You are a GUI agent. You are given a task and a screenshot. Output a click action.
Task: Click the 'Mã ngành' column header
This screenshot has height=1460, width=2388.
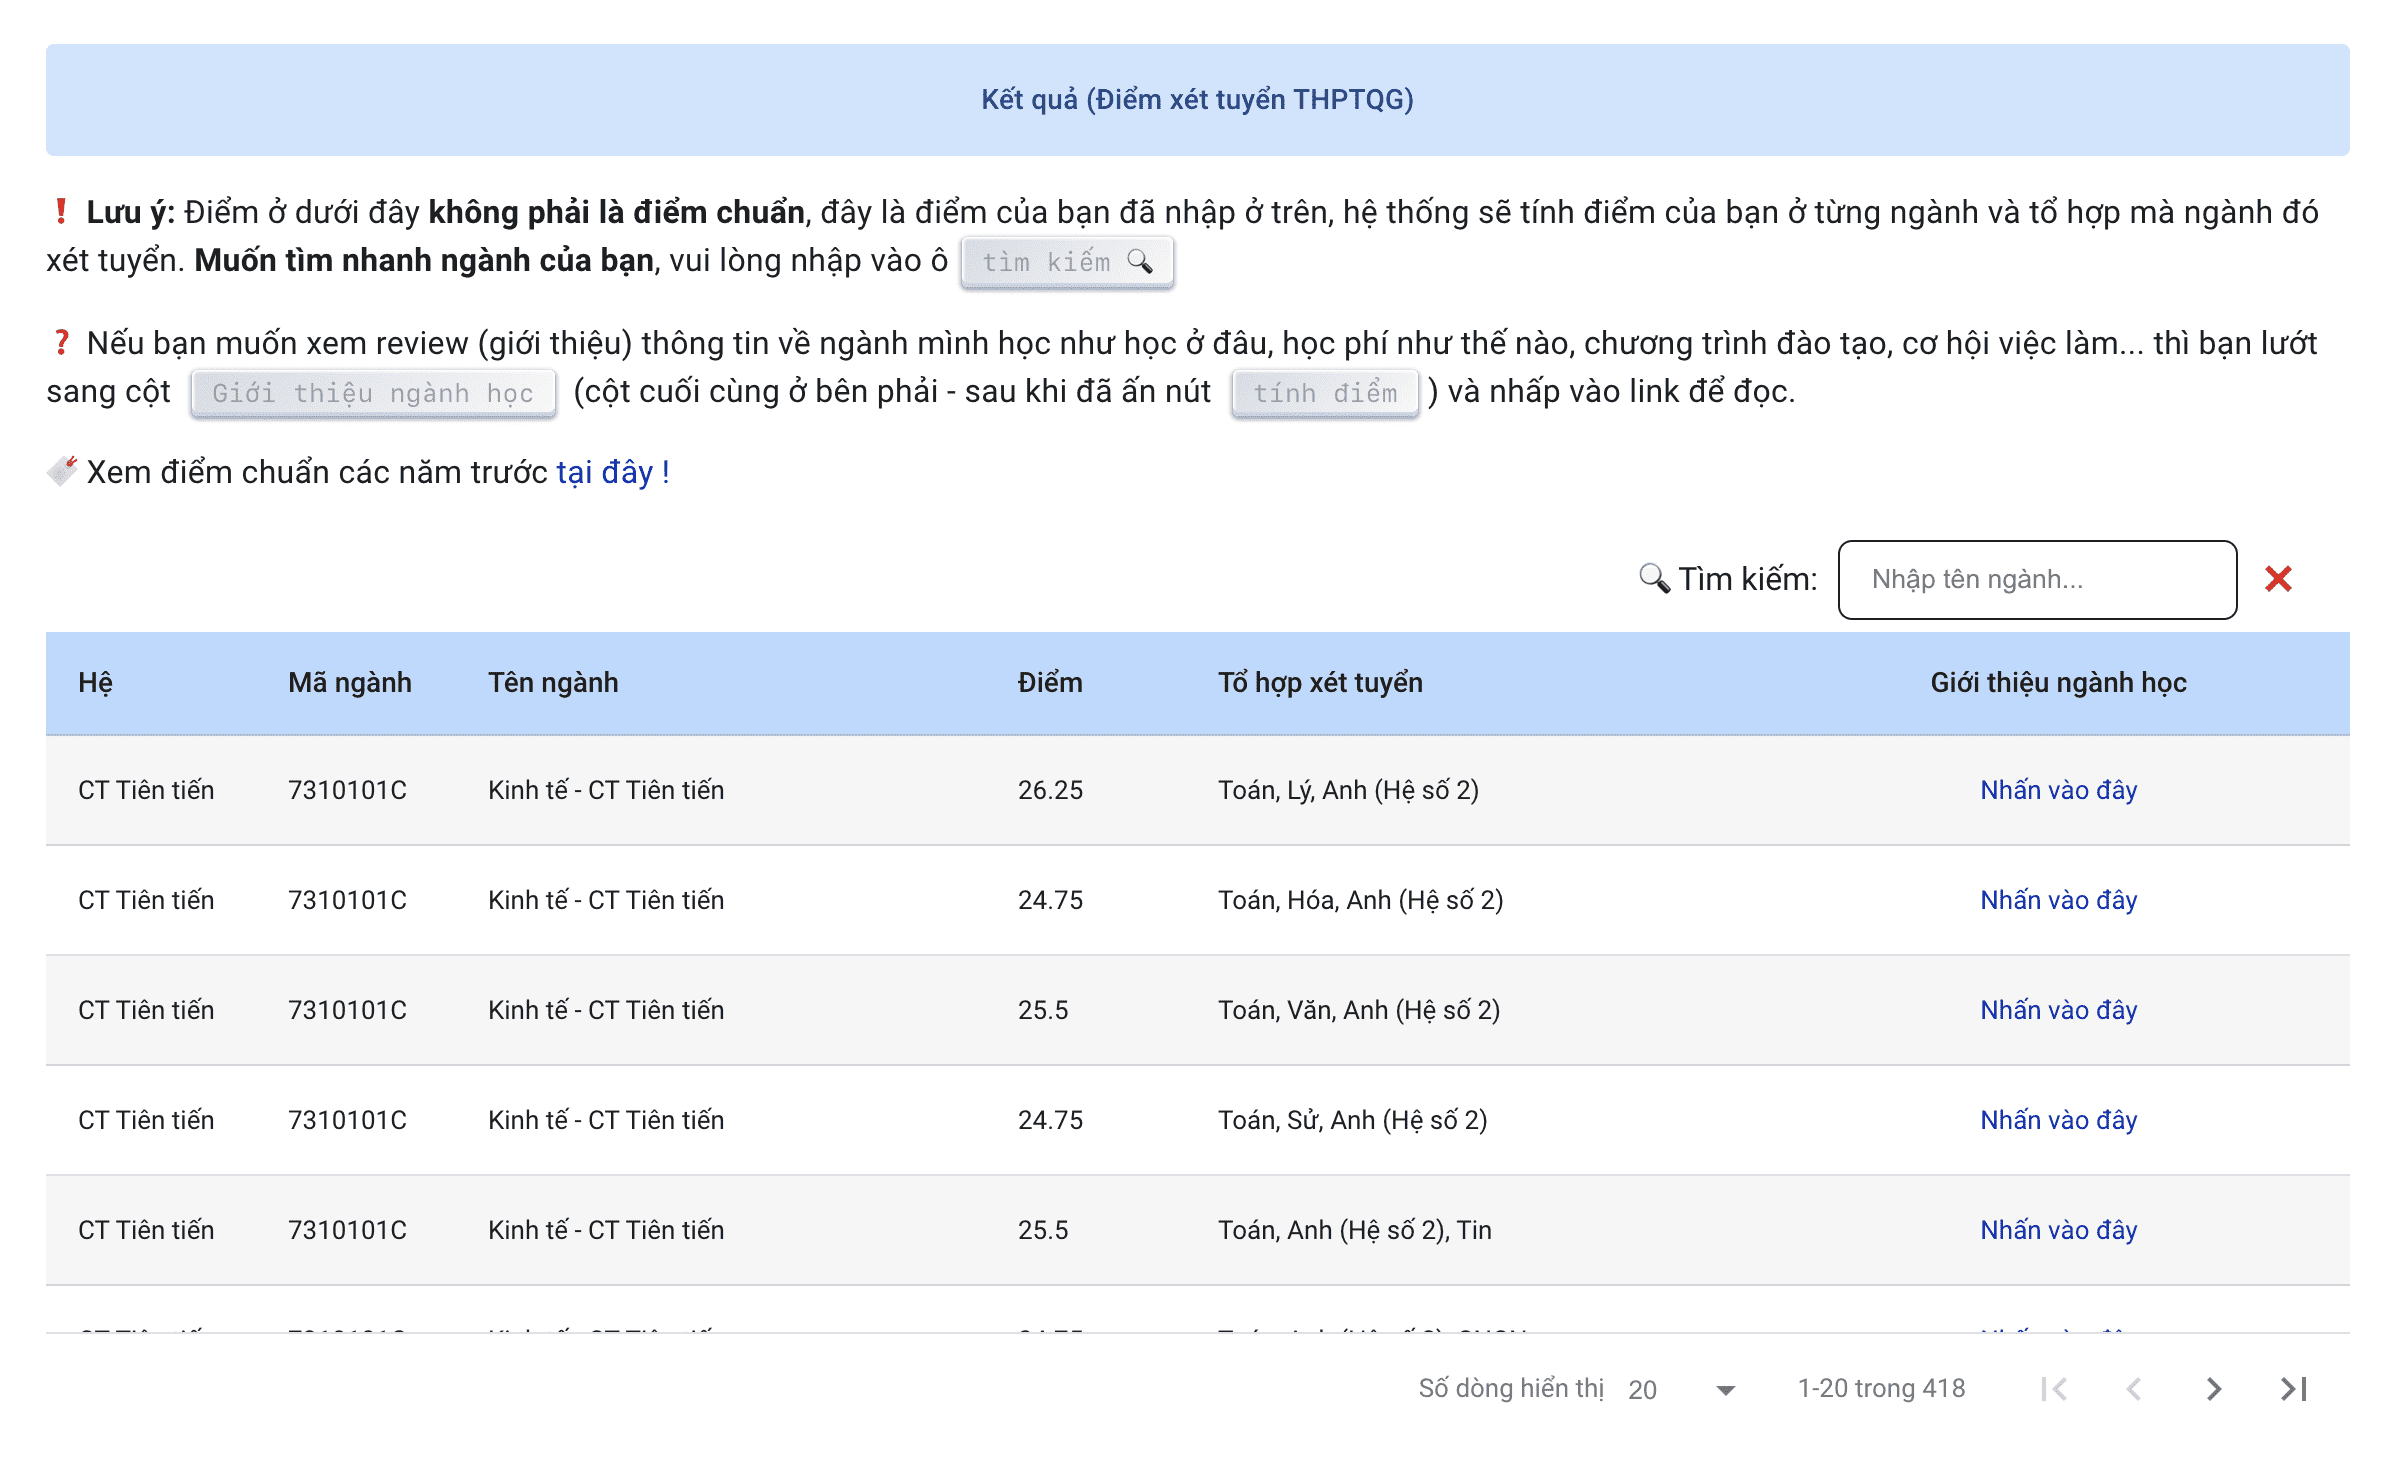tap(350, 683)
